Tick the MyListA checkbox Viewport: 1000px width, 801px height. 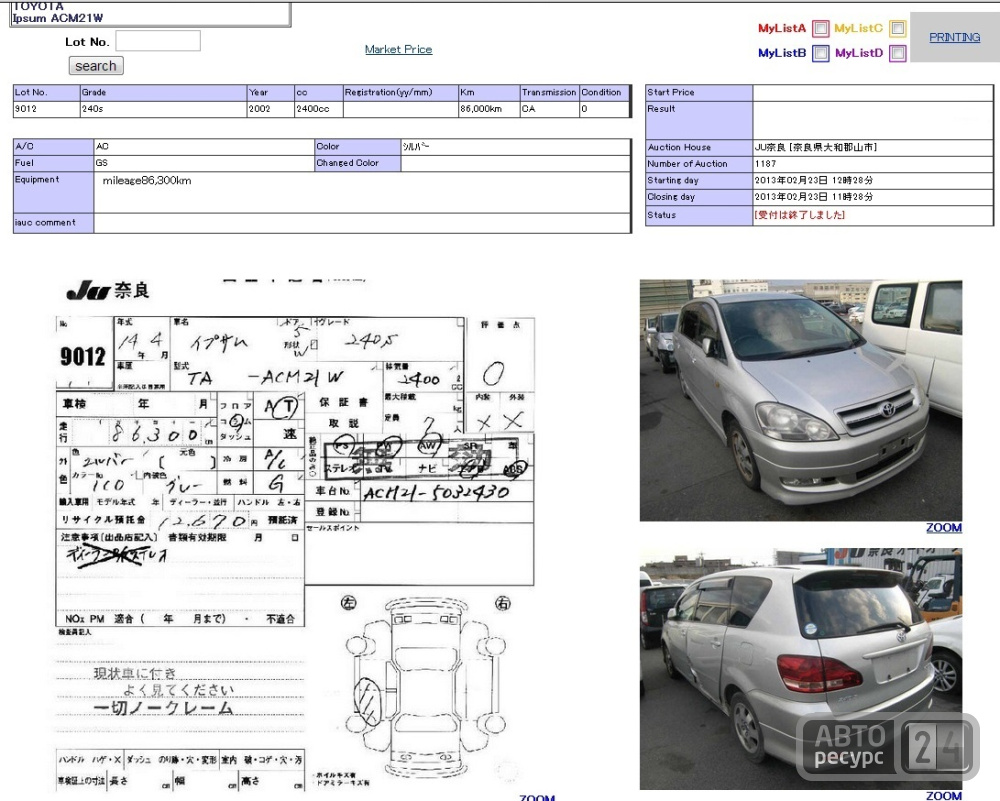(x=820, y=28)
